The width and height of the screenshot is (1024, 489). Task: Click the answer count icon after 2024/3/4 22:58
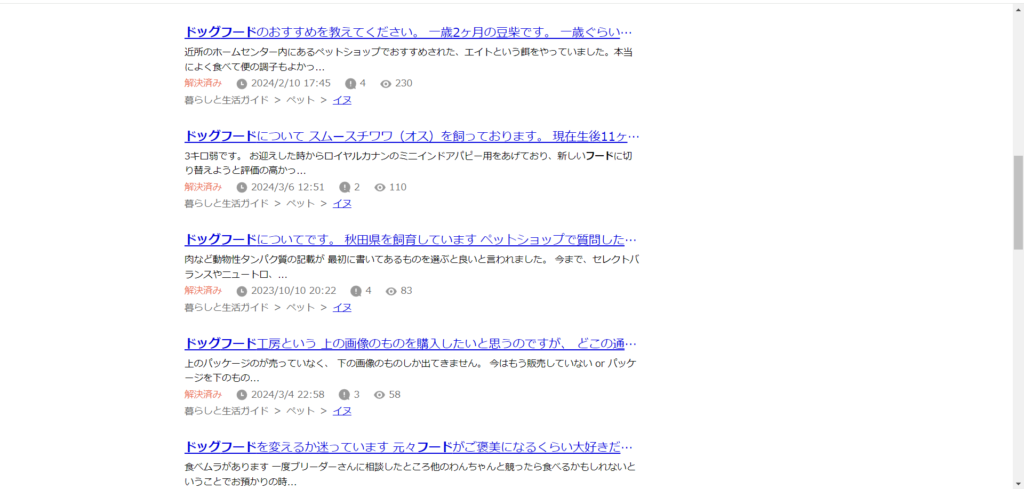(344, 395)
